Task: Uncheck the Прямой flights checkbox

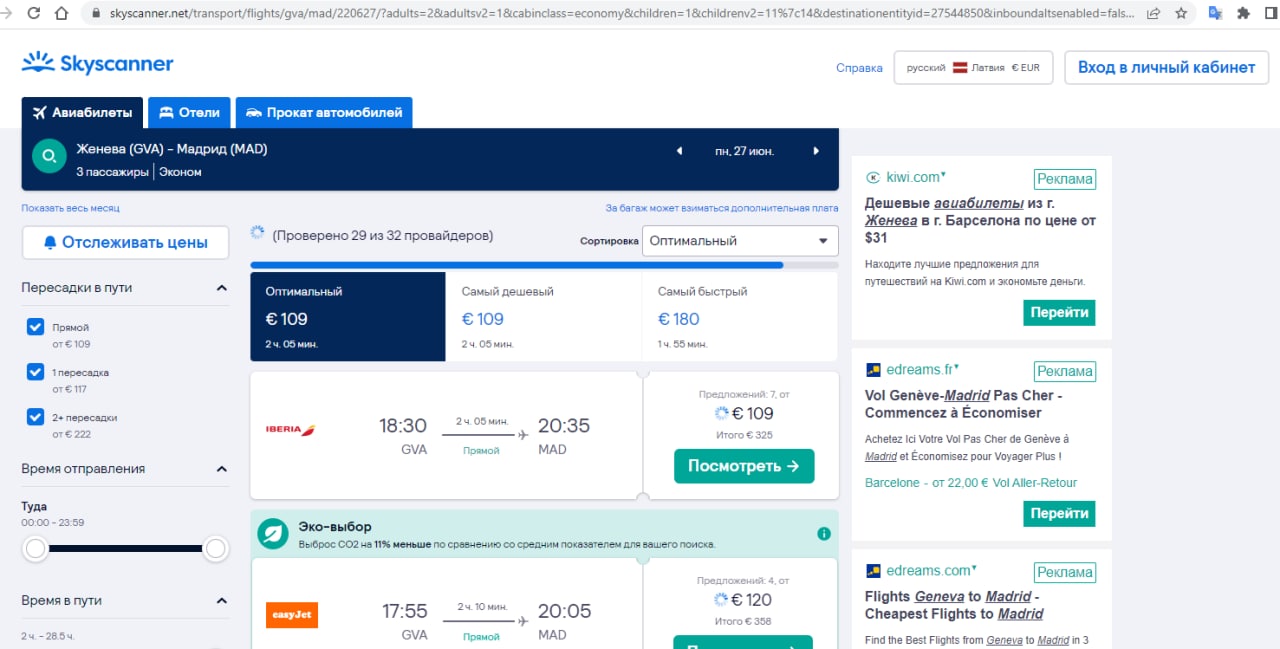Action: [35, 327]
